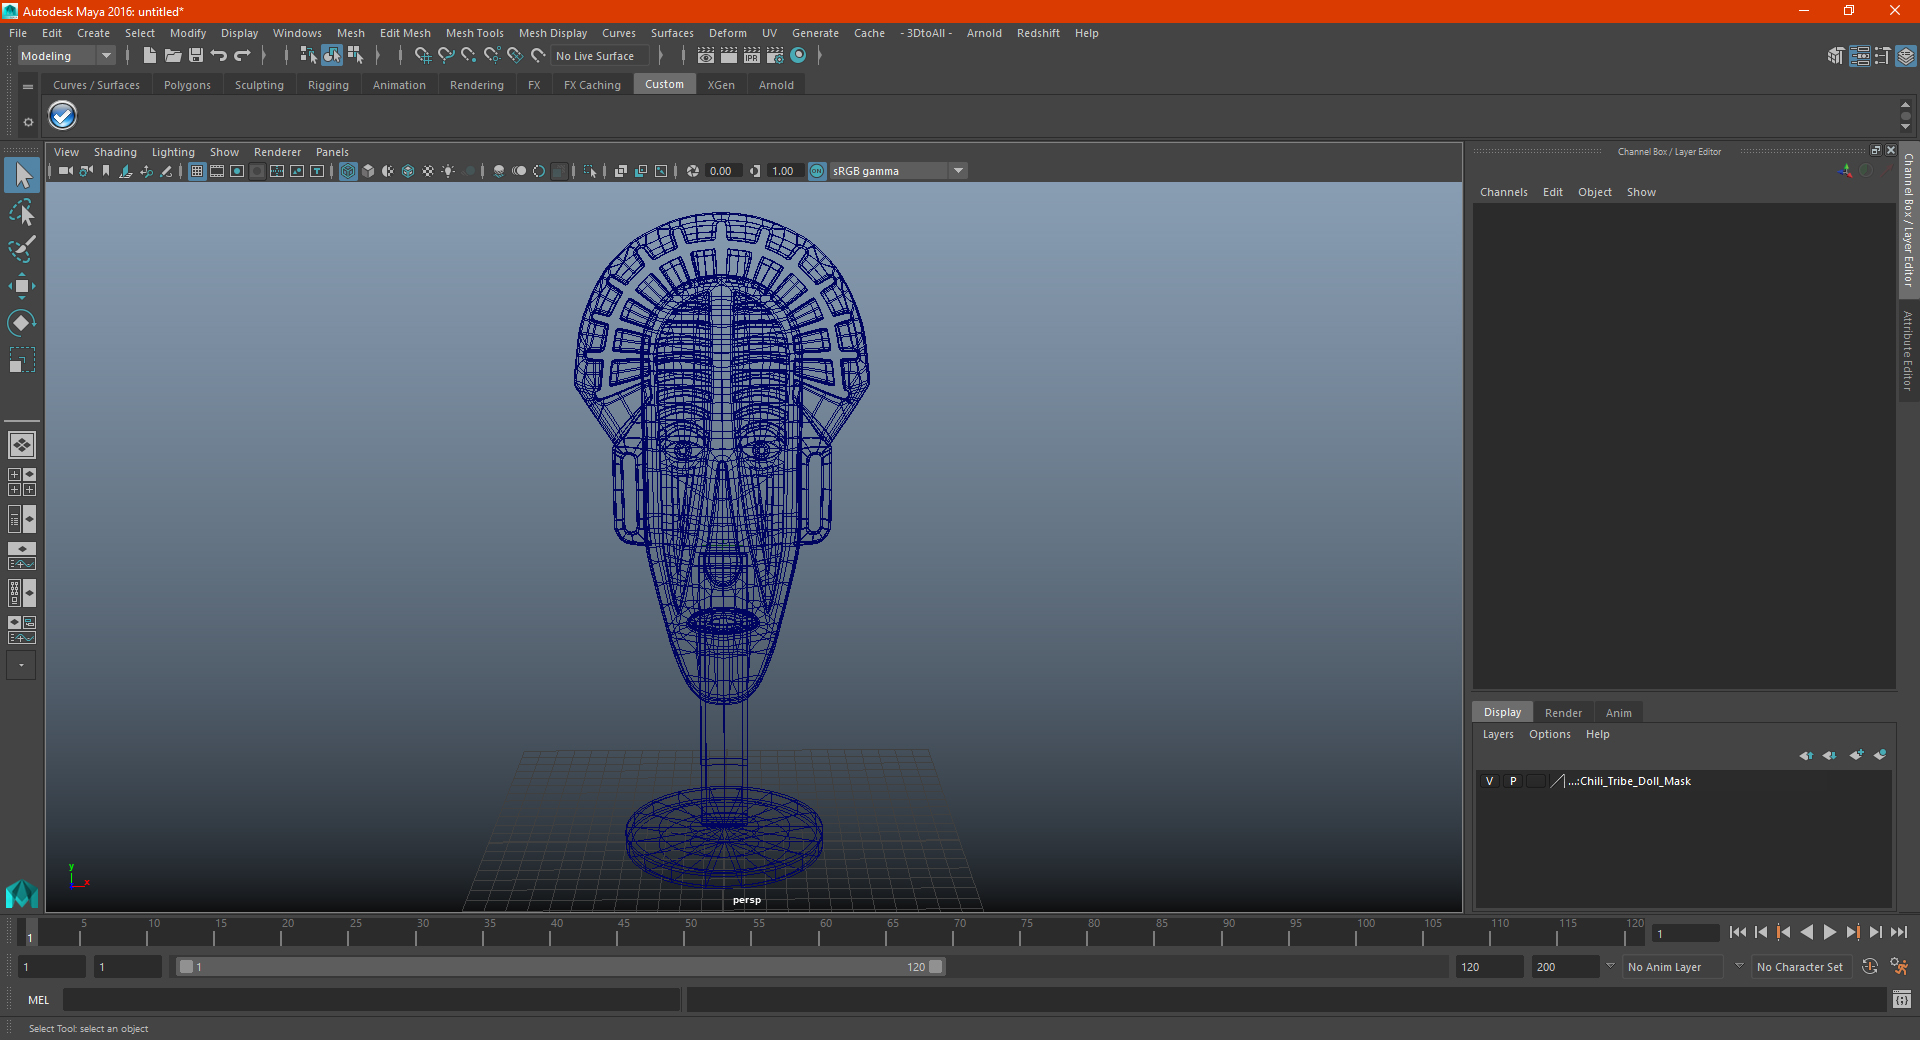Open the shelf menu gear icon
Image resolution: width=1920 pixels, height=1040 pixels.
pyautogui.click(x=28, y=122)
